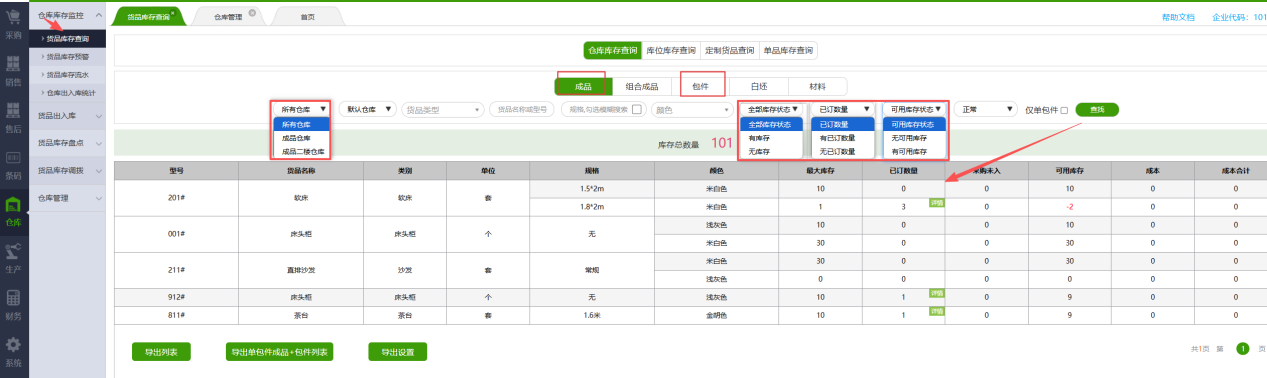Tick the 仅单包件 checkbox
Viewport: 1267px width, 378px height.
coord(1064,110)
